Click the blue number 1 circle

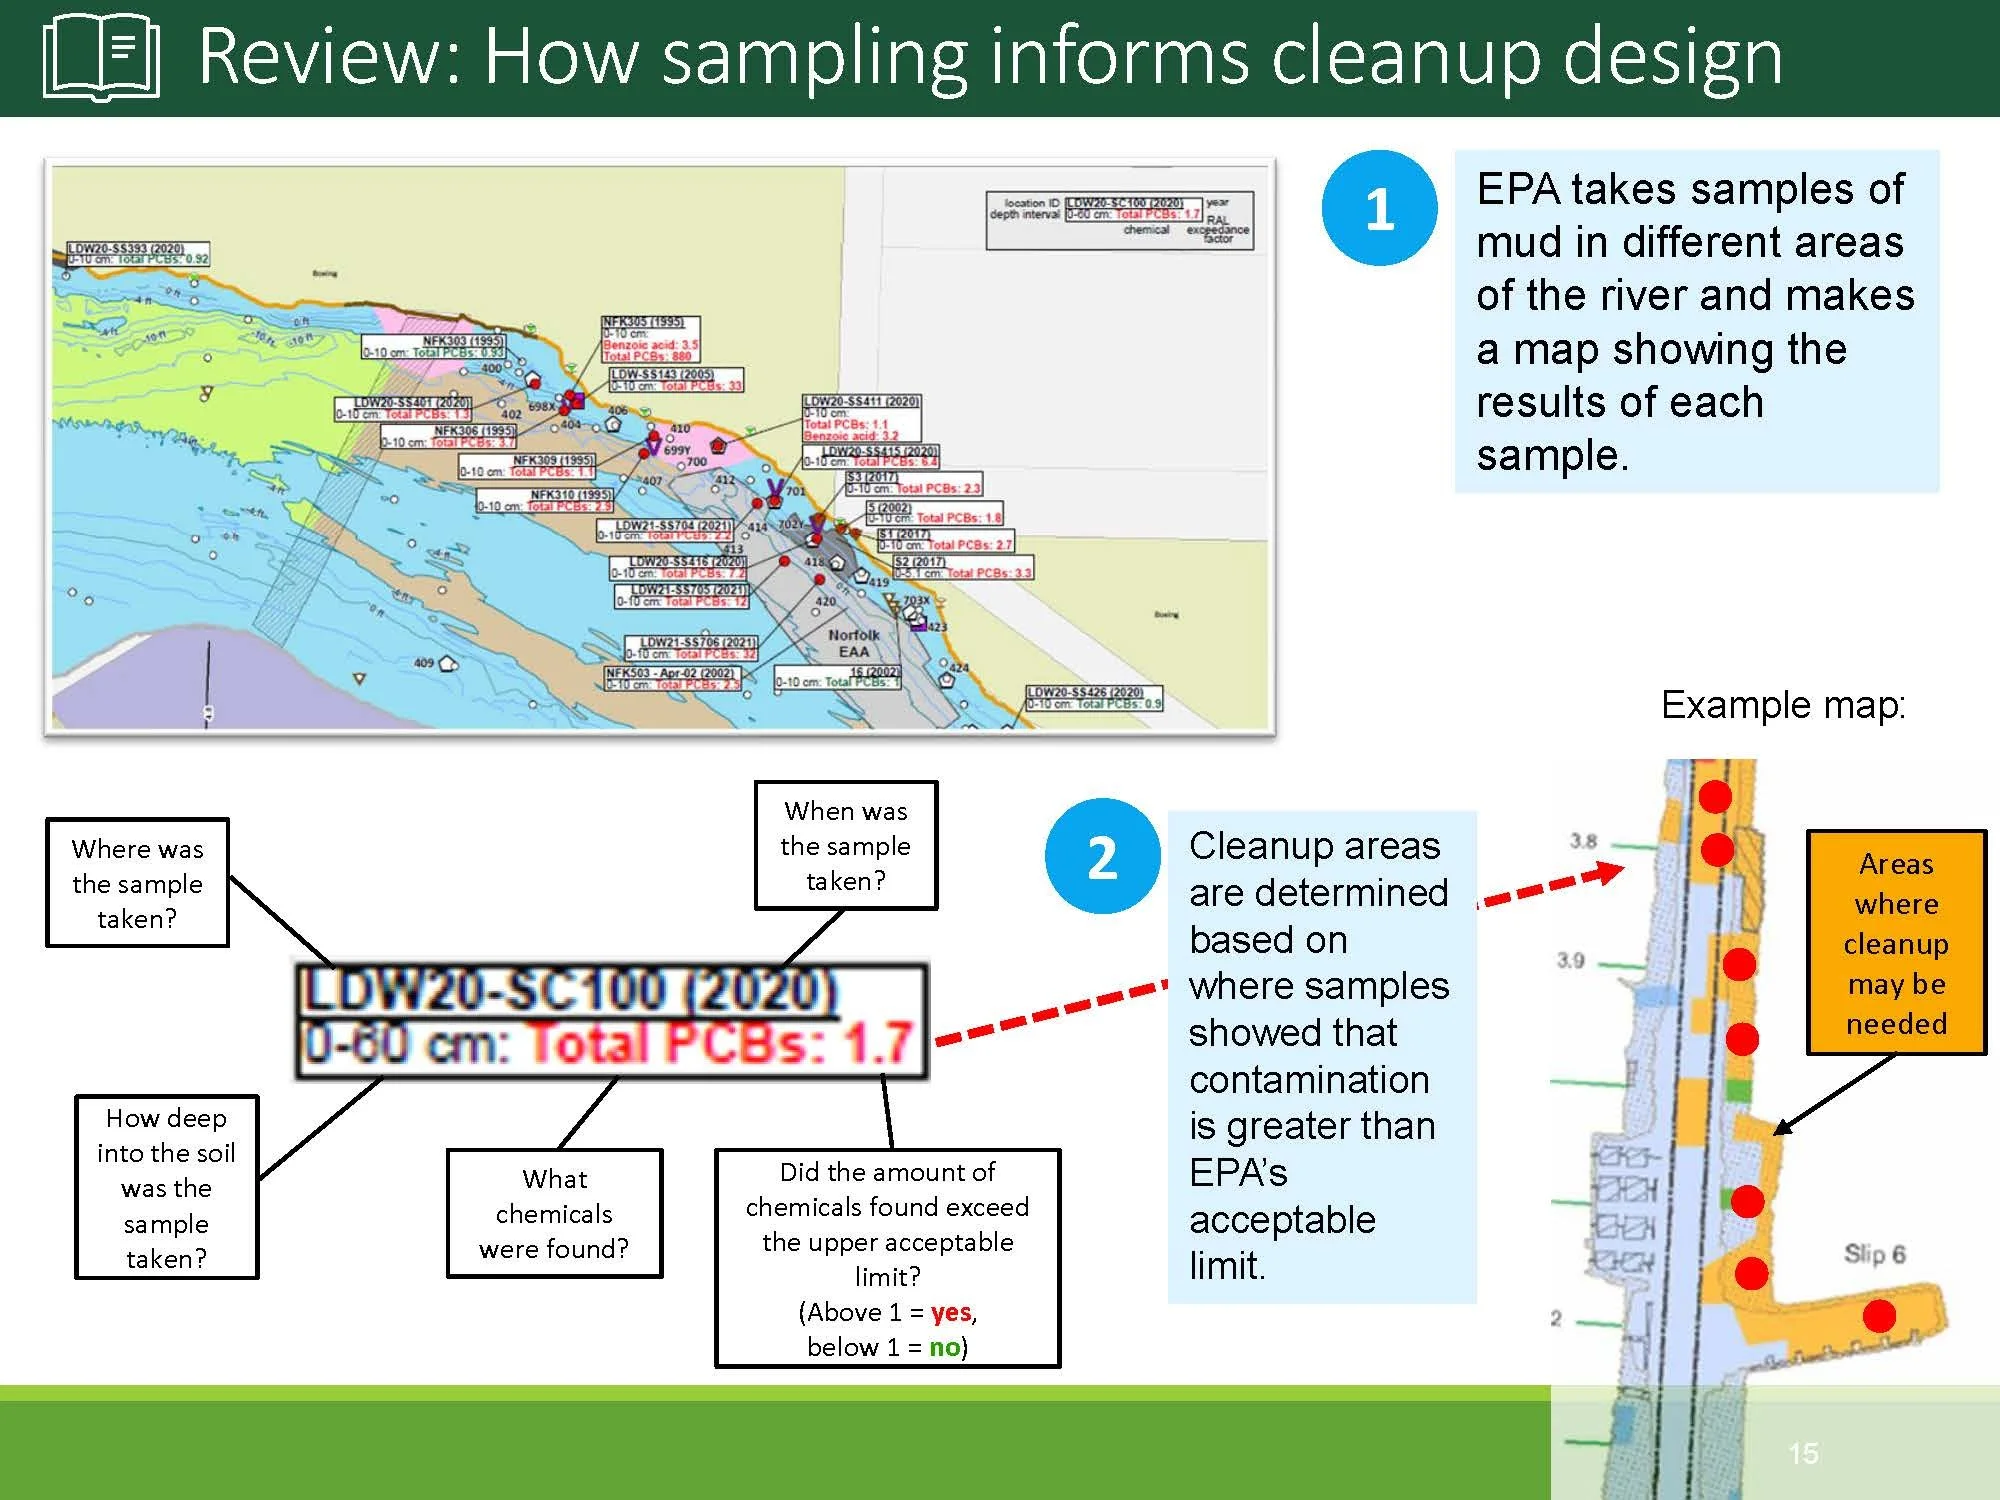coord(1379,208)
